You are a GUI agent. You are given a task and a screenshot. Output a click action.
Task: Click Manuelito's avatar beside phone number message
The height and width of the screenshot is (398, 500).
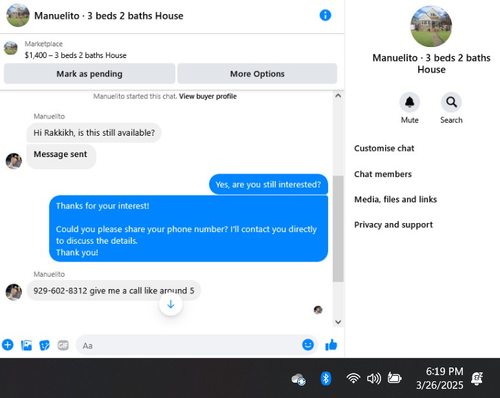coord(14,292)
